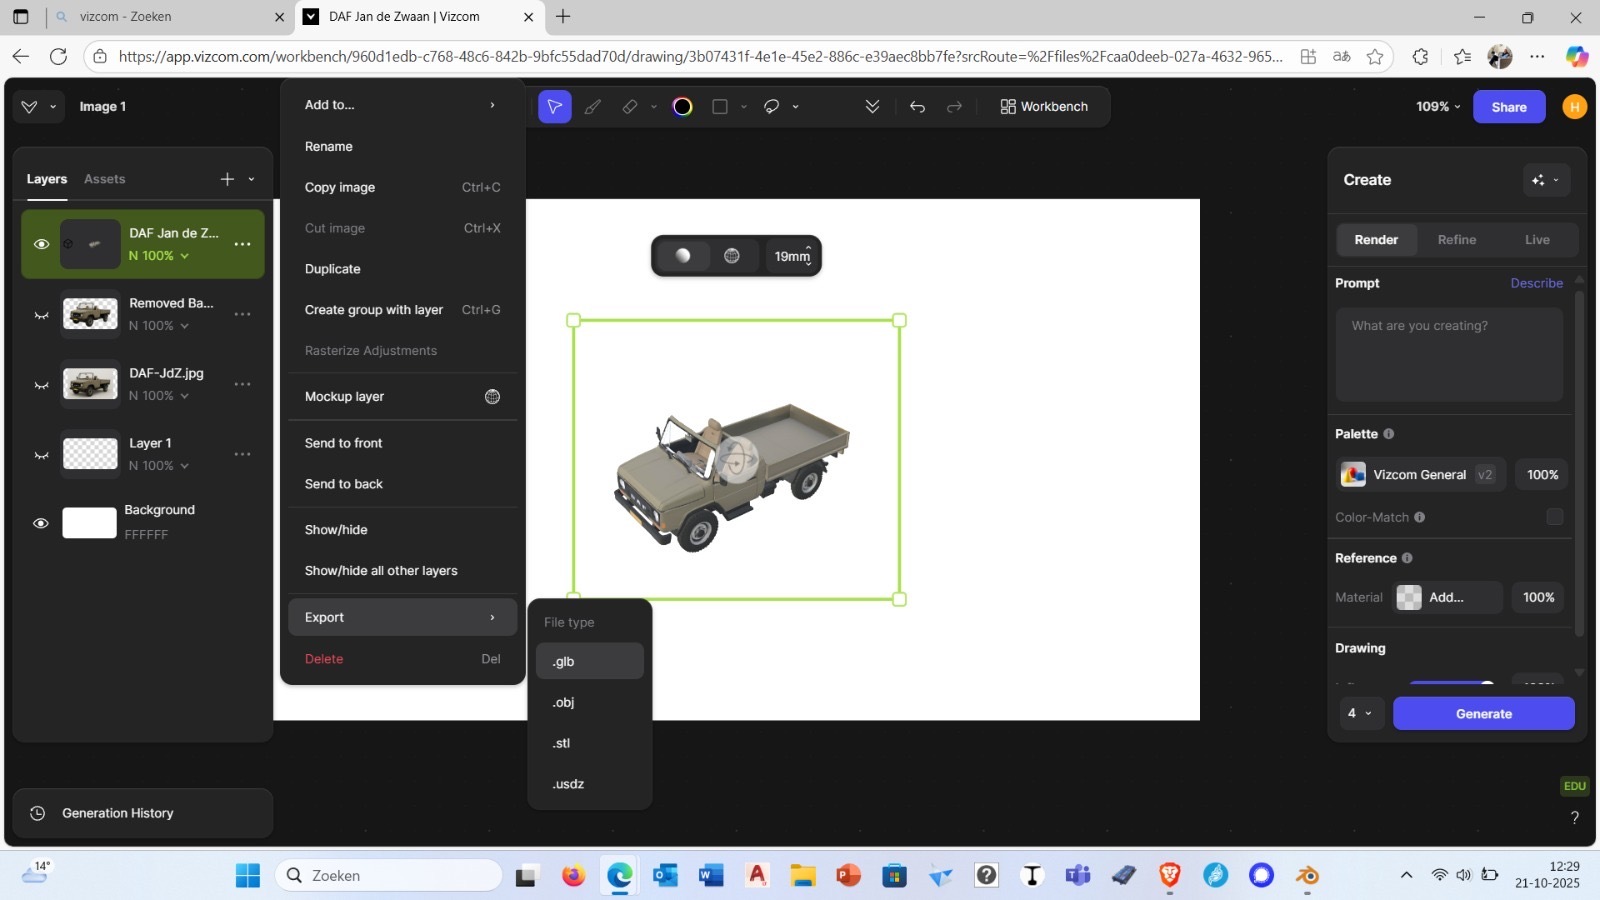
Task: Click the Describe link beside Prompt
Action: tap(1536, 283)
